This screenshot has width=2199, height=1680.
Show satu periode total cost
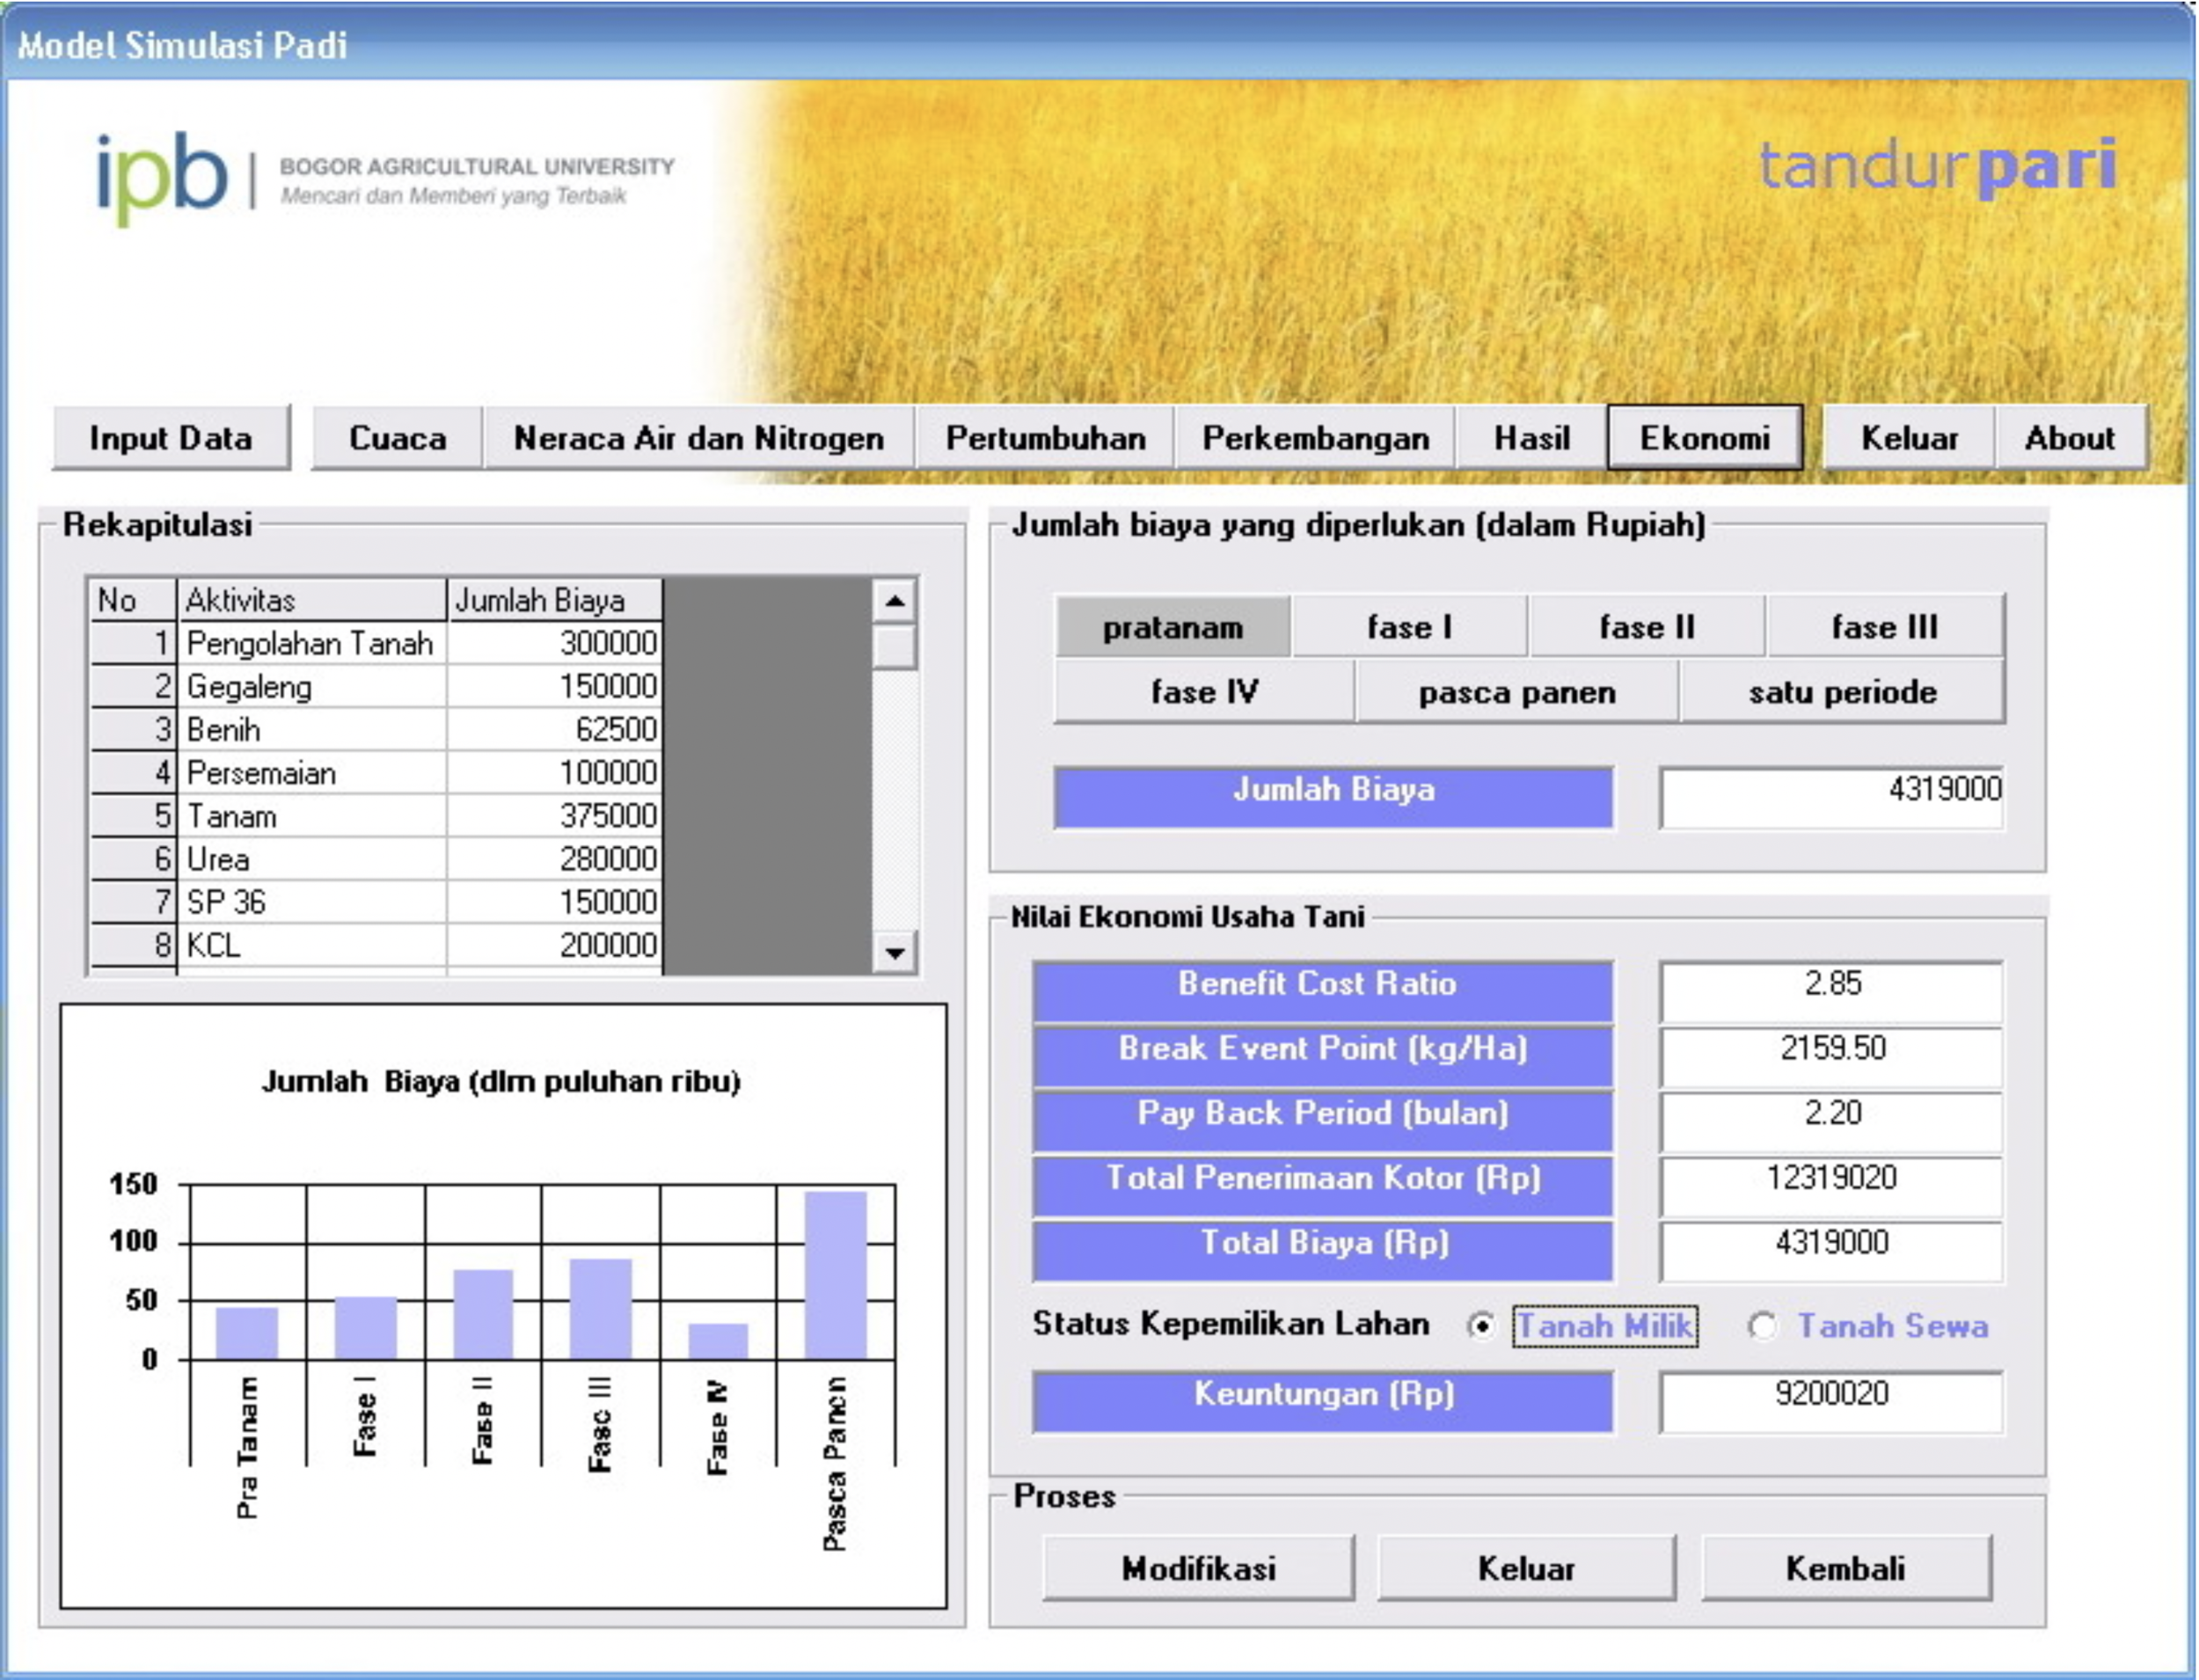click(1841, 692)
